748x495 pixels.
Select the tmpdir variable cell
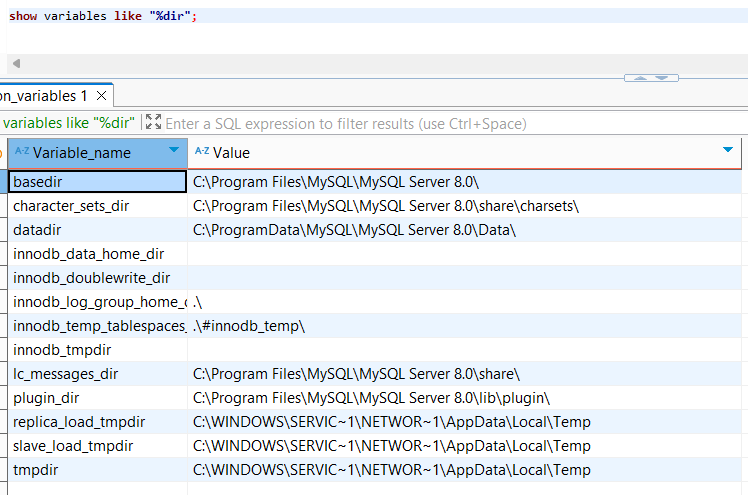coord(98,470)
